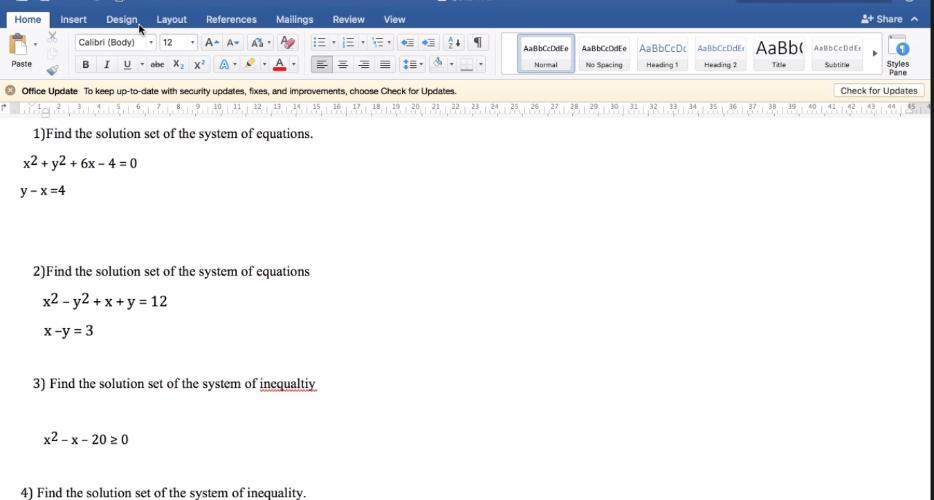Click the red font color button
This screenshot has width=934, height=500.
pos(278,65)
